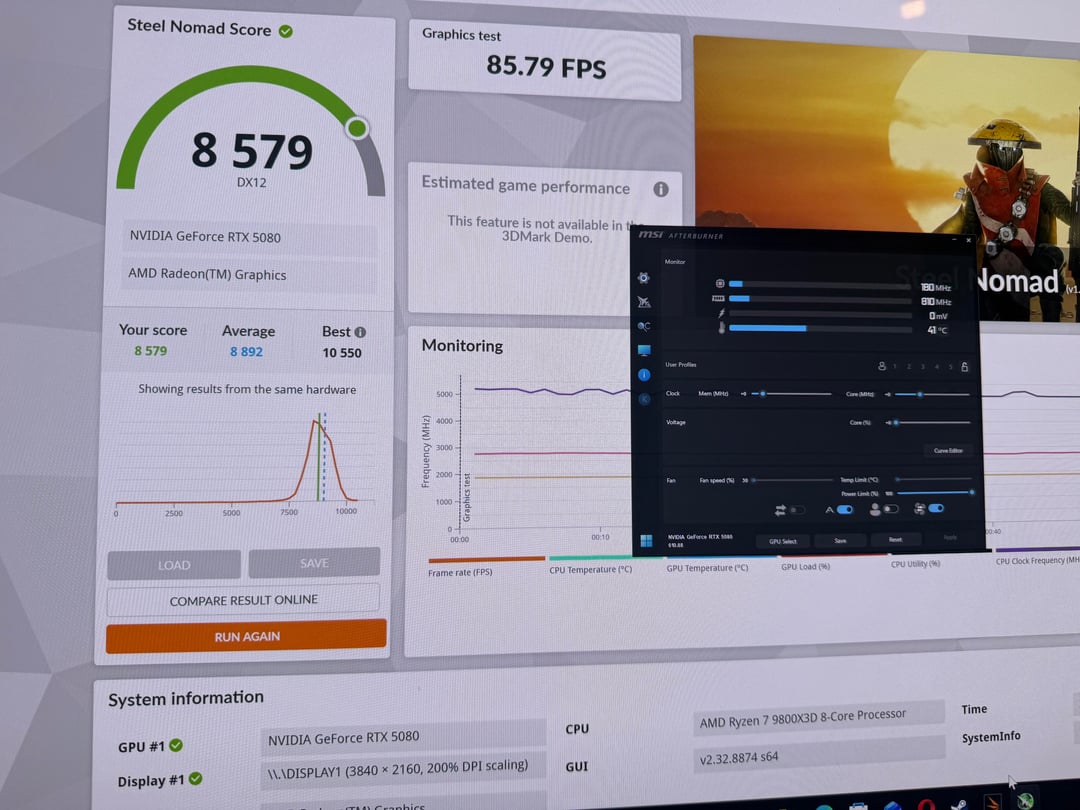Viewport: 1080px width, 810px height.
Task: Toggle the switch beside the person icon
Action: (x=891, y=509)
